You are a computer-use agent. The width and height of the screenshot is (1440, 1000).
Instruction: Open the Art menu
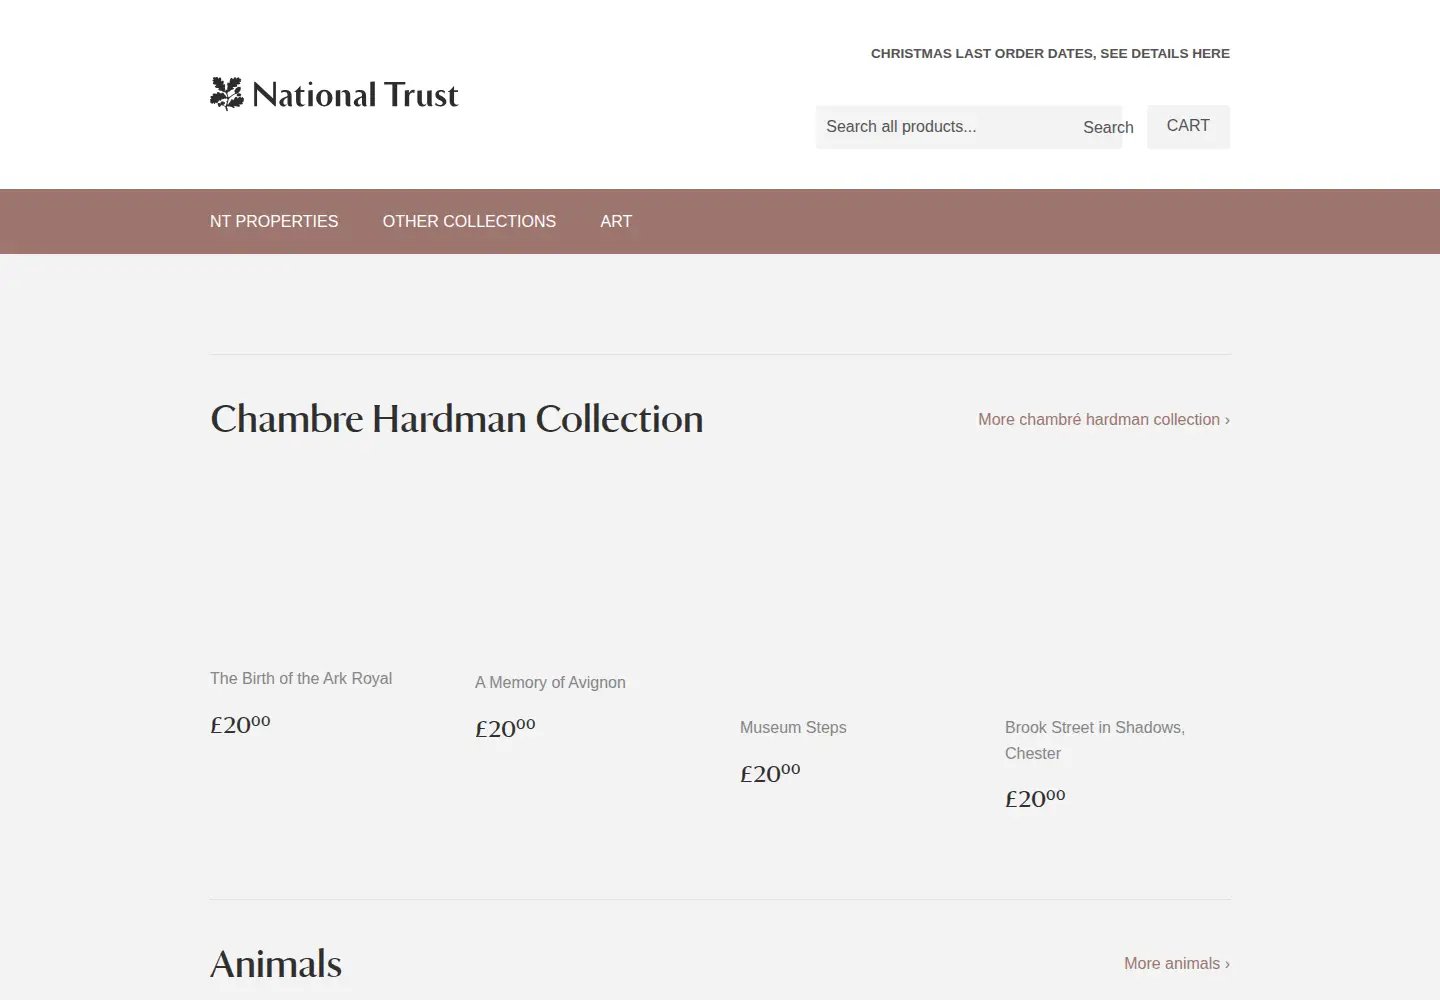(616, 221)
